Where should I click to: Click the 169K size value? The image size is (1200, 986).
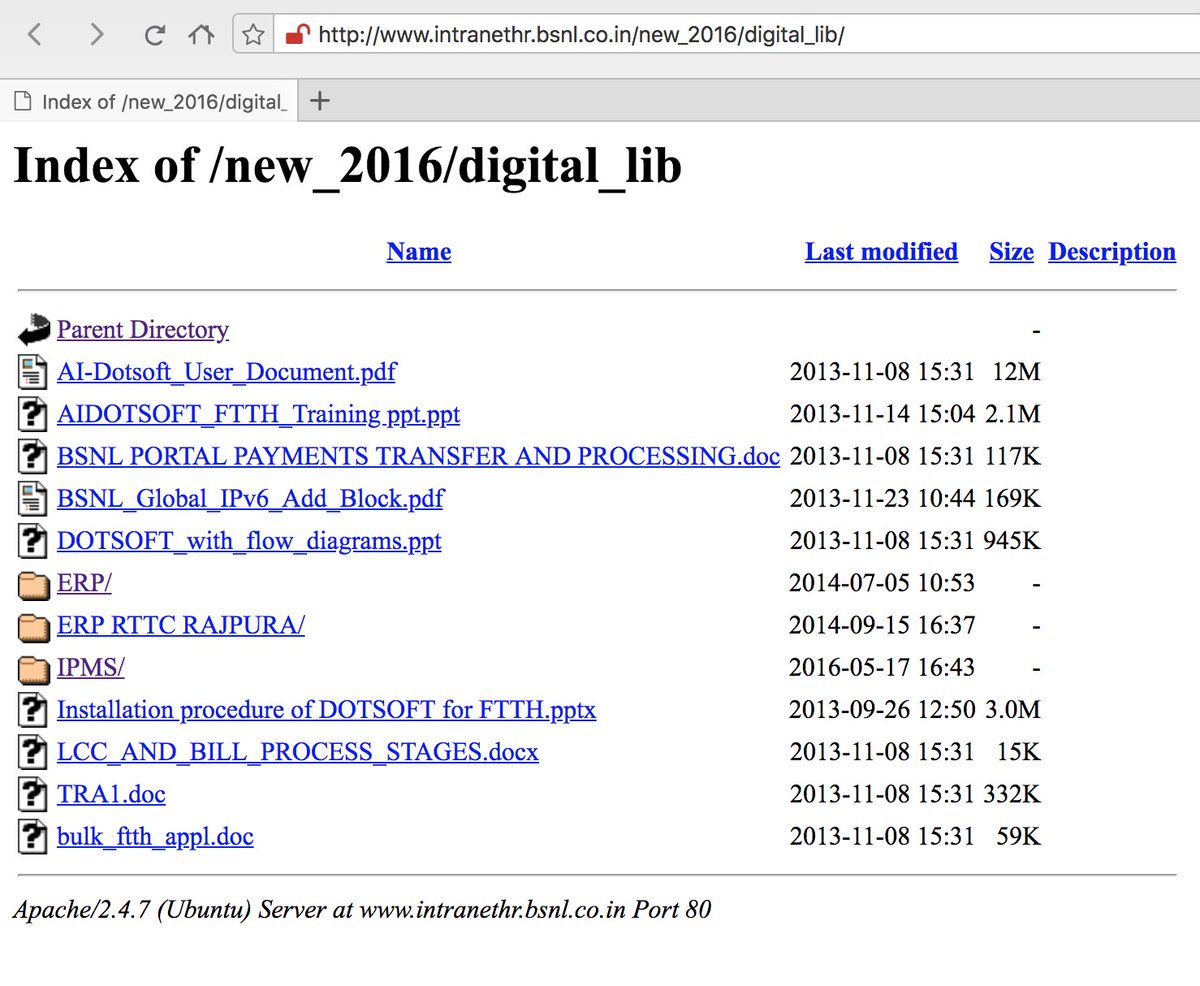(x=1011, y=498)
